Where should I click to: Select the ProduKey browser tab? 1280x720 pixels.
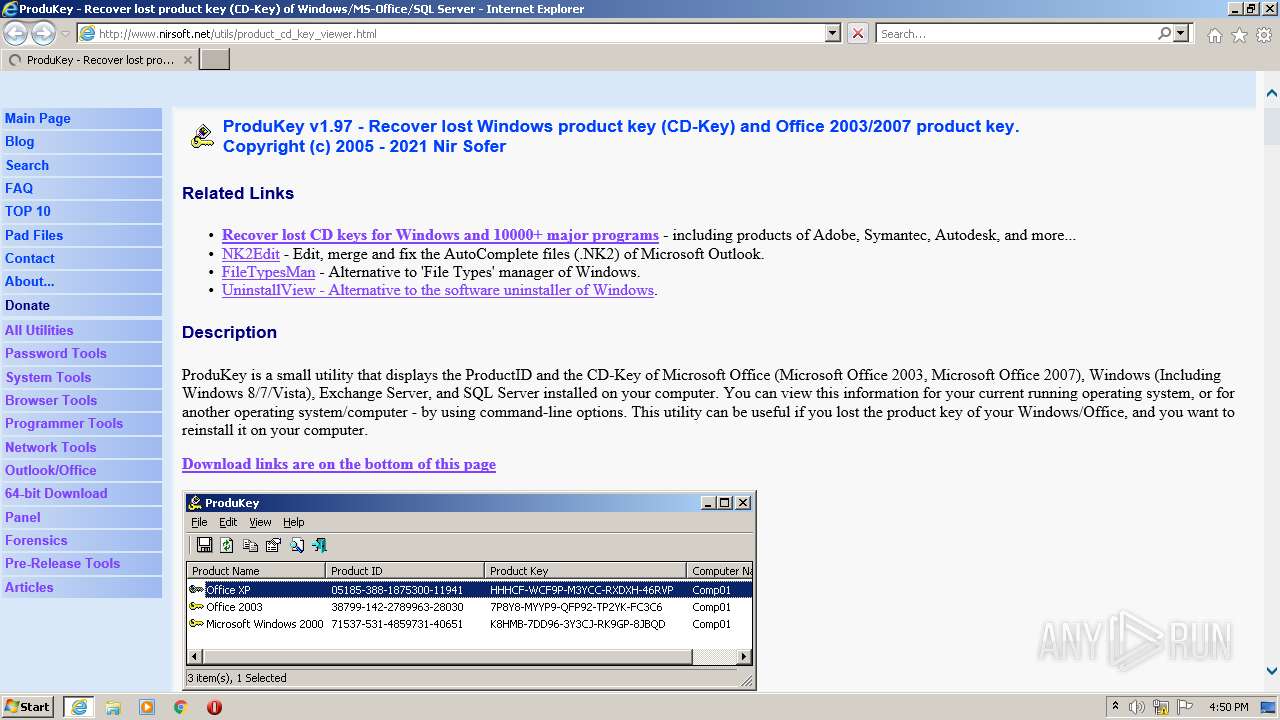click(100, 60)
